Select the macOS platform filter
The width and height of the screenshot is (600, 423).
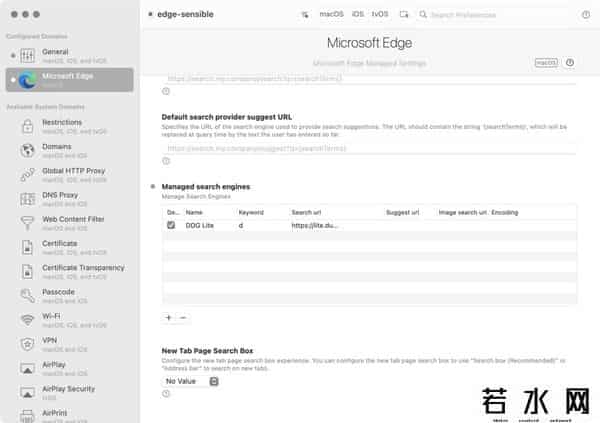331,14
